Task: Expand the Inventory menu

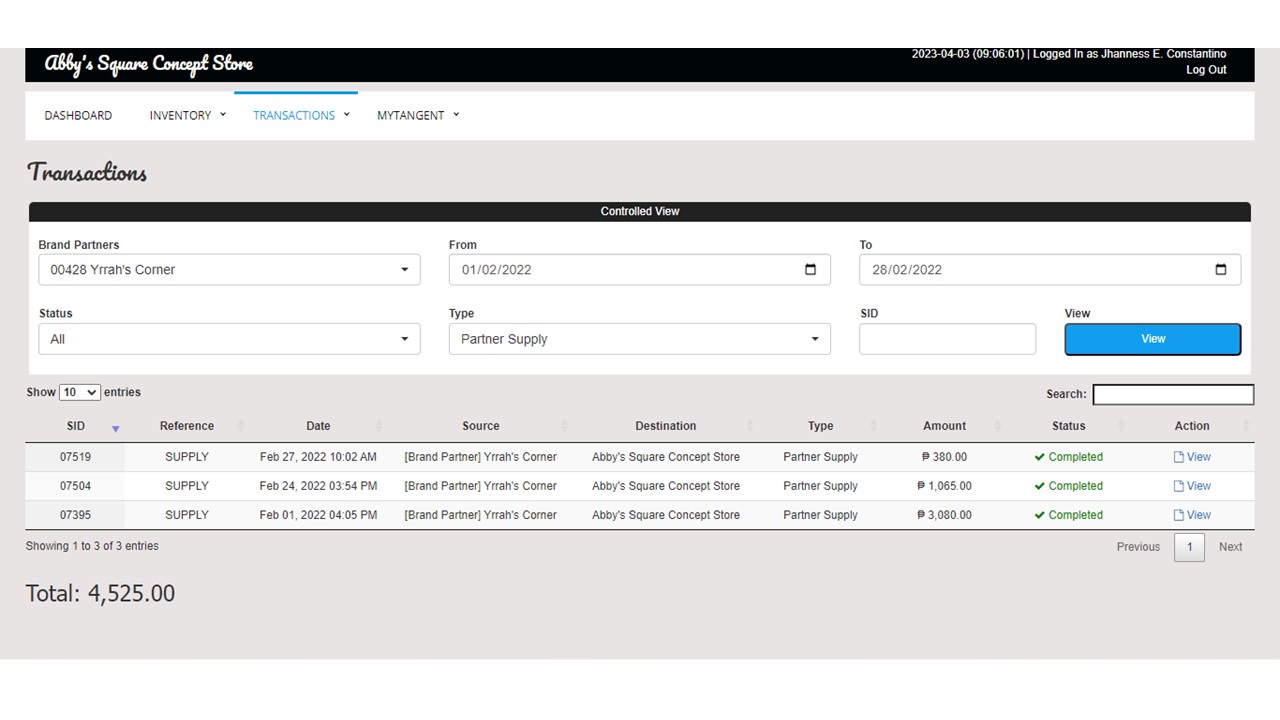Action: [223, 115]
